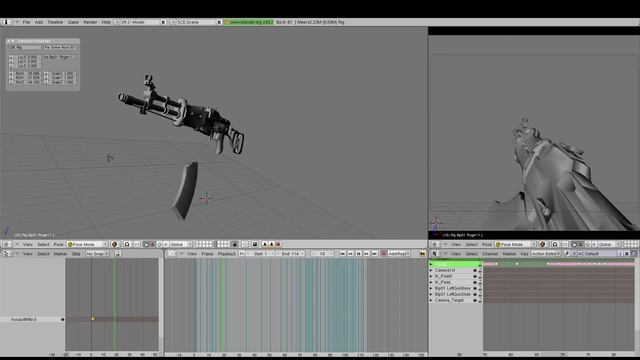Toggle lock on Bip01 LeftGunBase channel
This screenshot has height=360, width=640.
pos(480,288)
